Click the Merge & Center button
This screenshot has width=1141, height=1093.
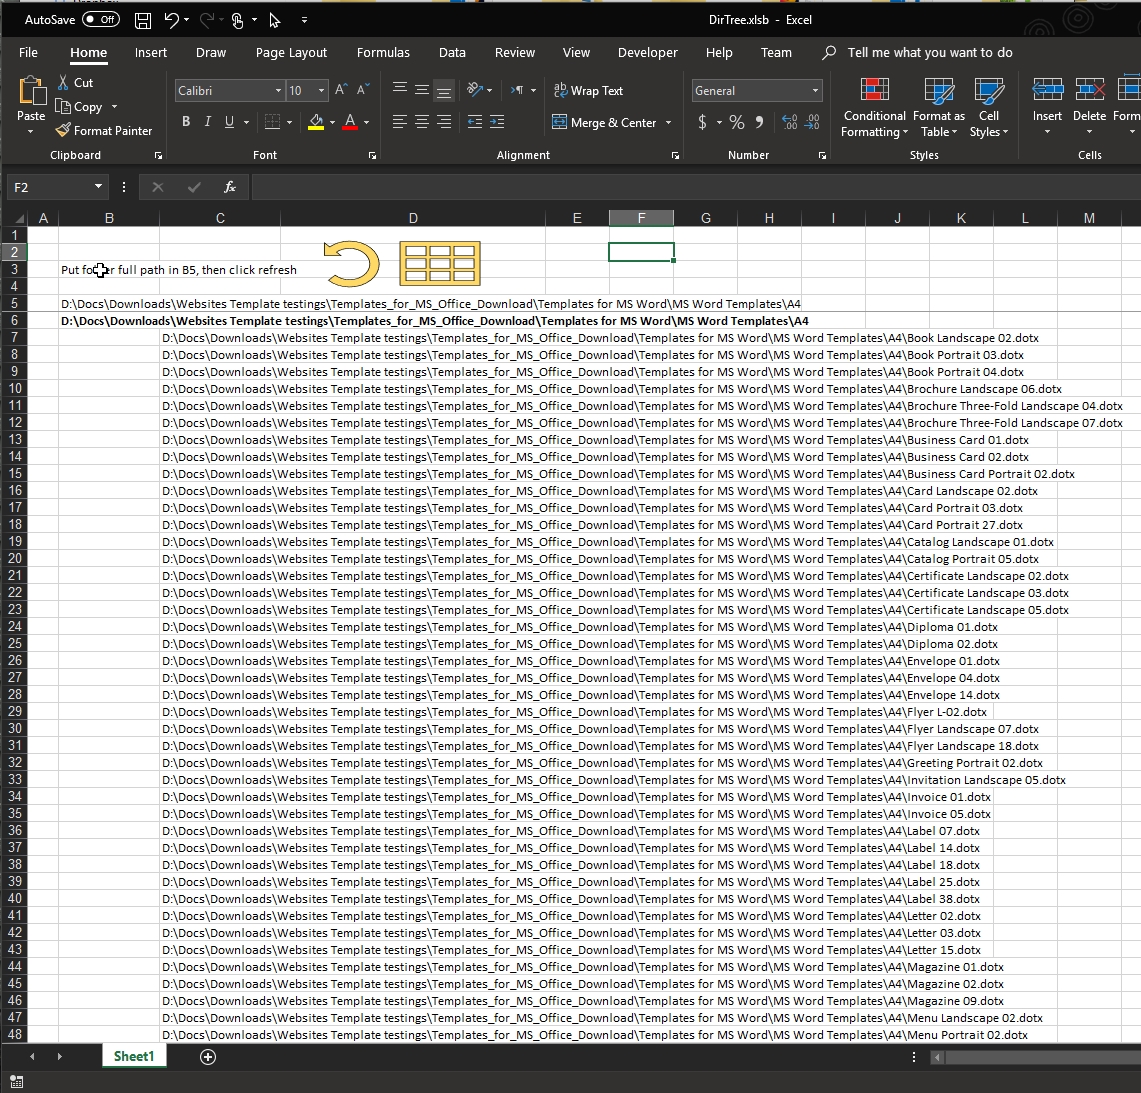604,123
